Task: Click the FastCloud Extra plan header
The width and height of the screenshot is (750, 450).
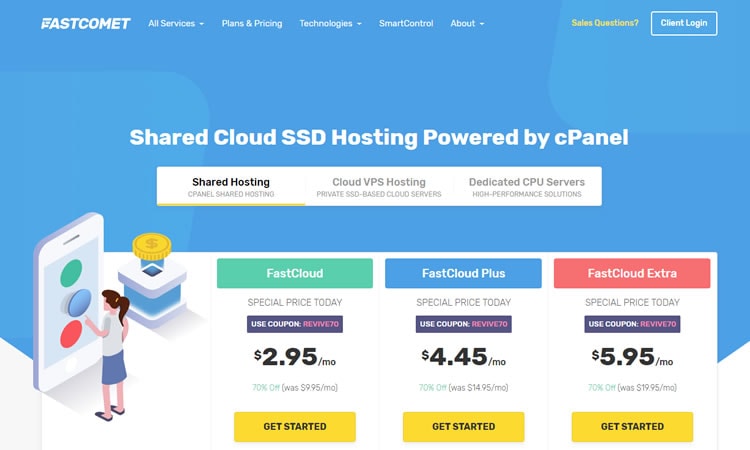Action: click(x=632, y=274)
